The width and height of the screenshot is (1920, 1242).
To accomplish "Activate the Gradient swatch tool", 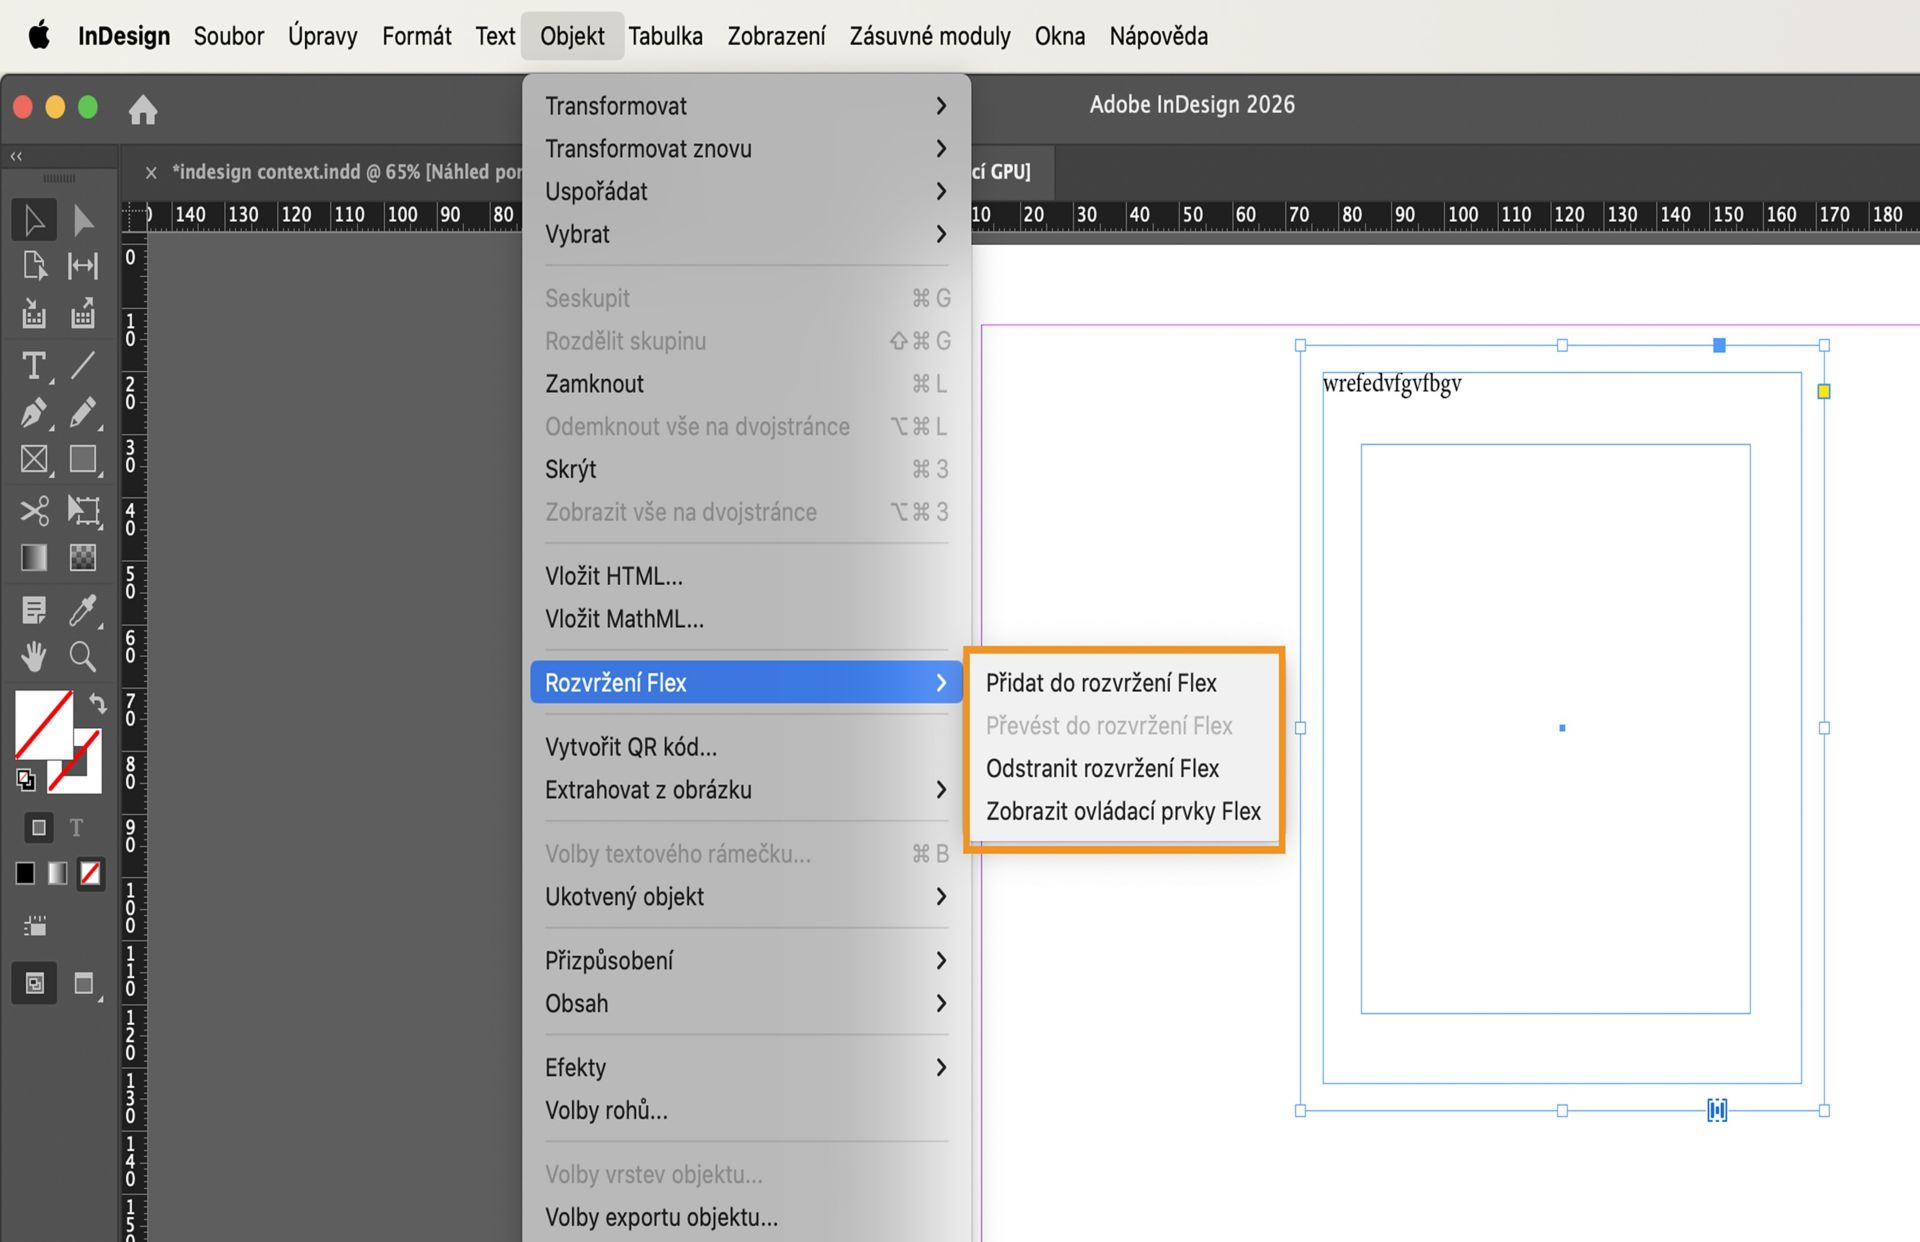I will [x=33, y=557].
